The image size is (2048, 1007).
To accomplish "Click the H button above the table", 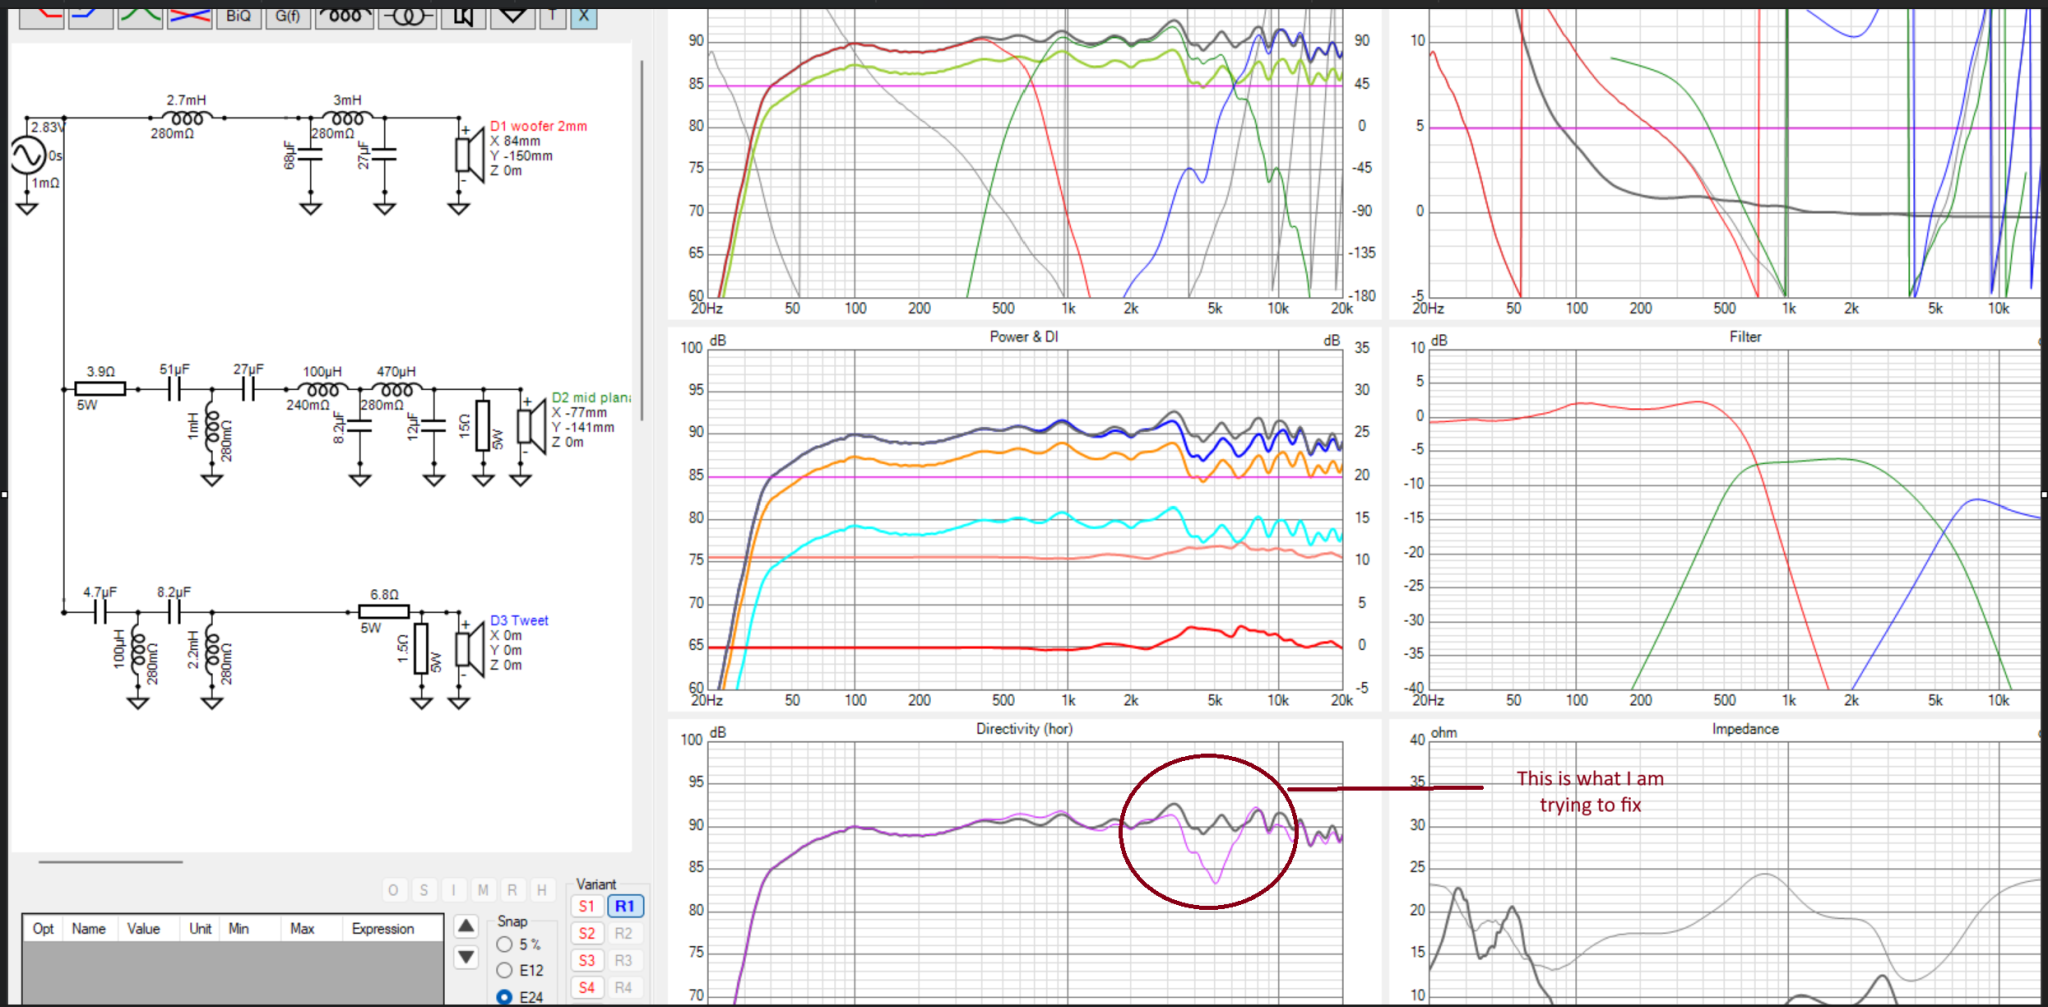I will 542,890.
